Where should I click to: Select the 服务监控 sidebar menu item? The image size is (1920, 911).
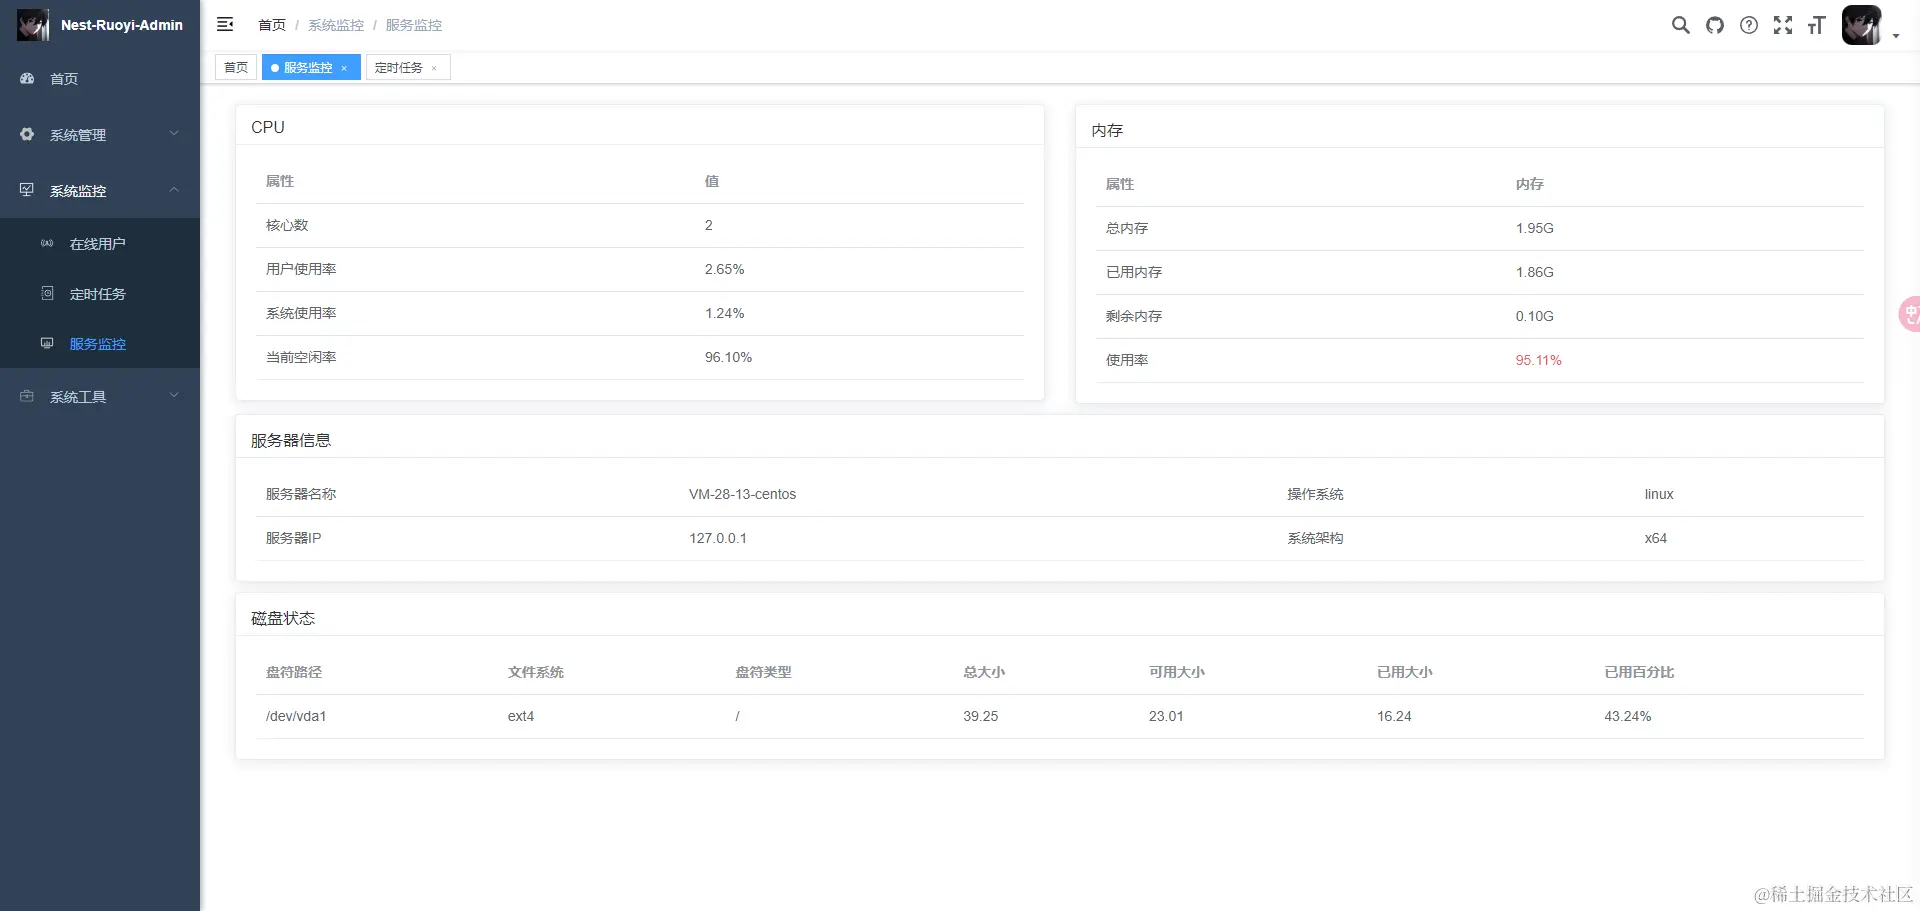100,343
